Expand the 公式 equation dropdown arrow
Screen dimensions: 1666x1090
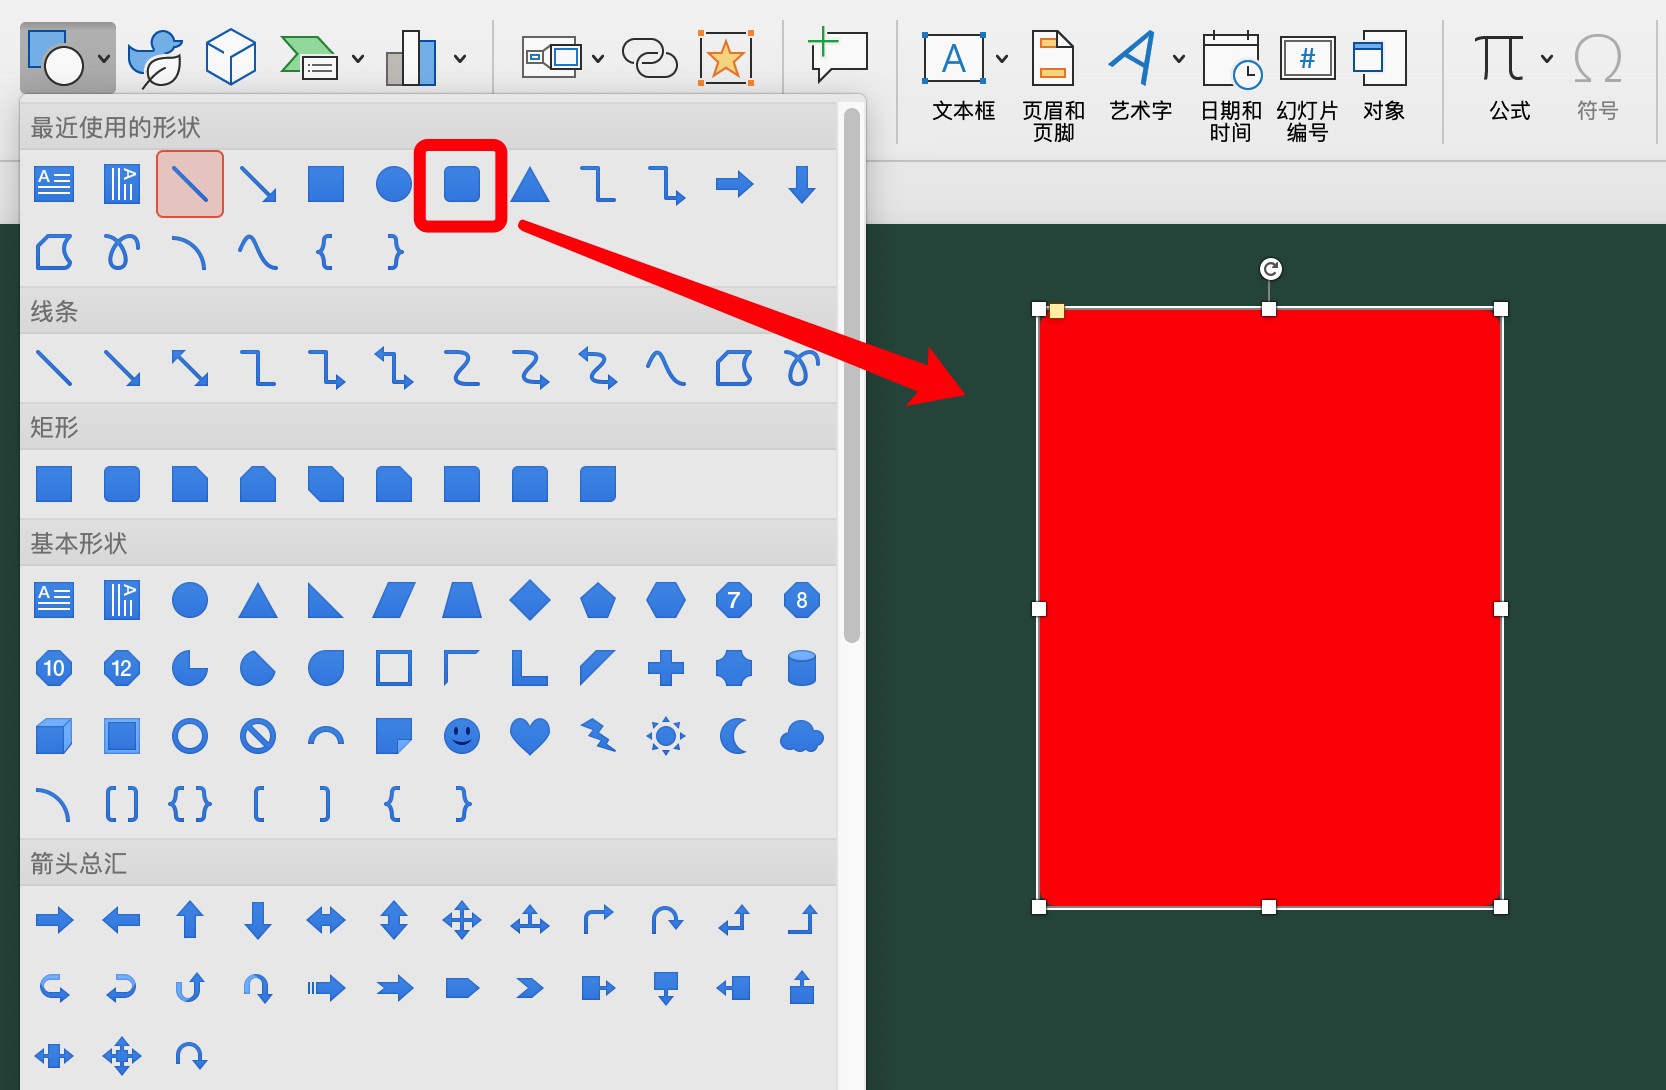1547,59
